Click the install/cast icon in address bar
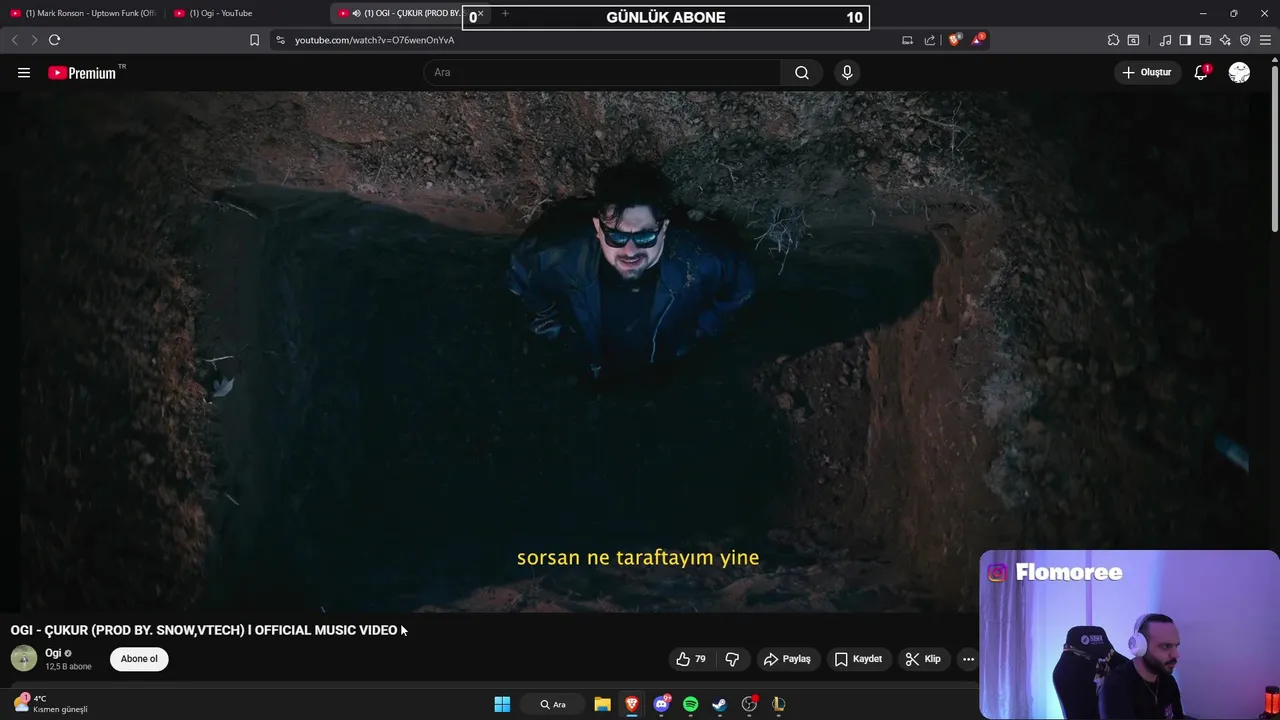 (907, 40)
